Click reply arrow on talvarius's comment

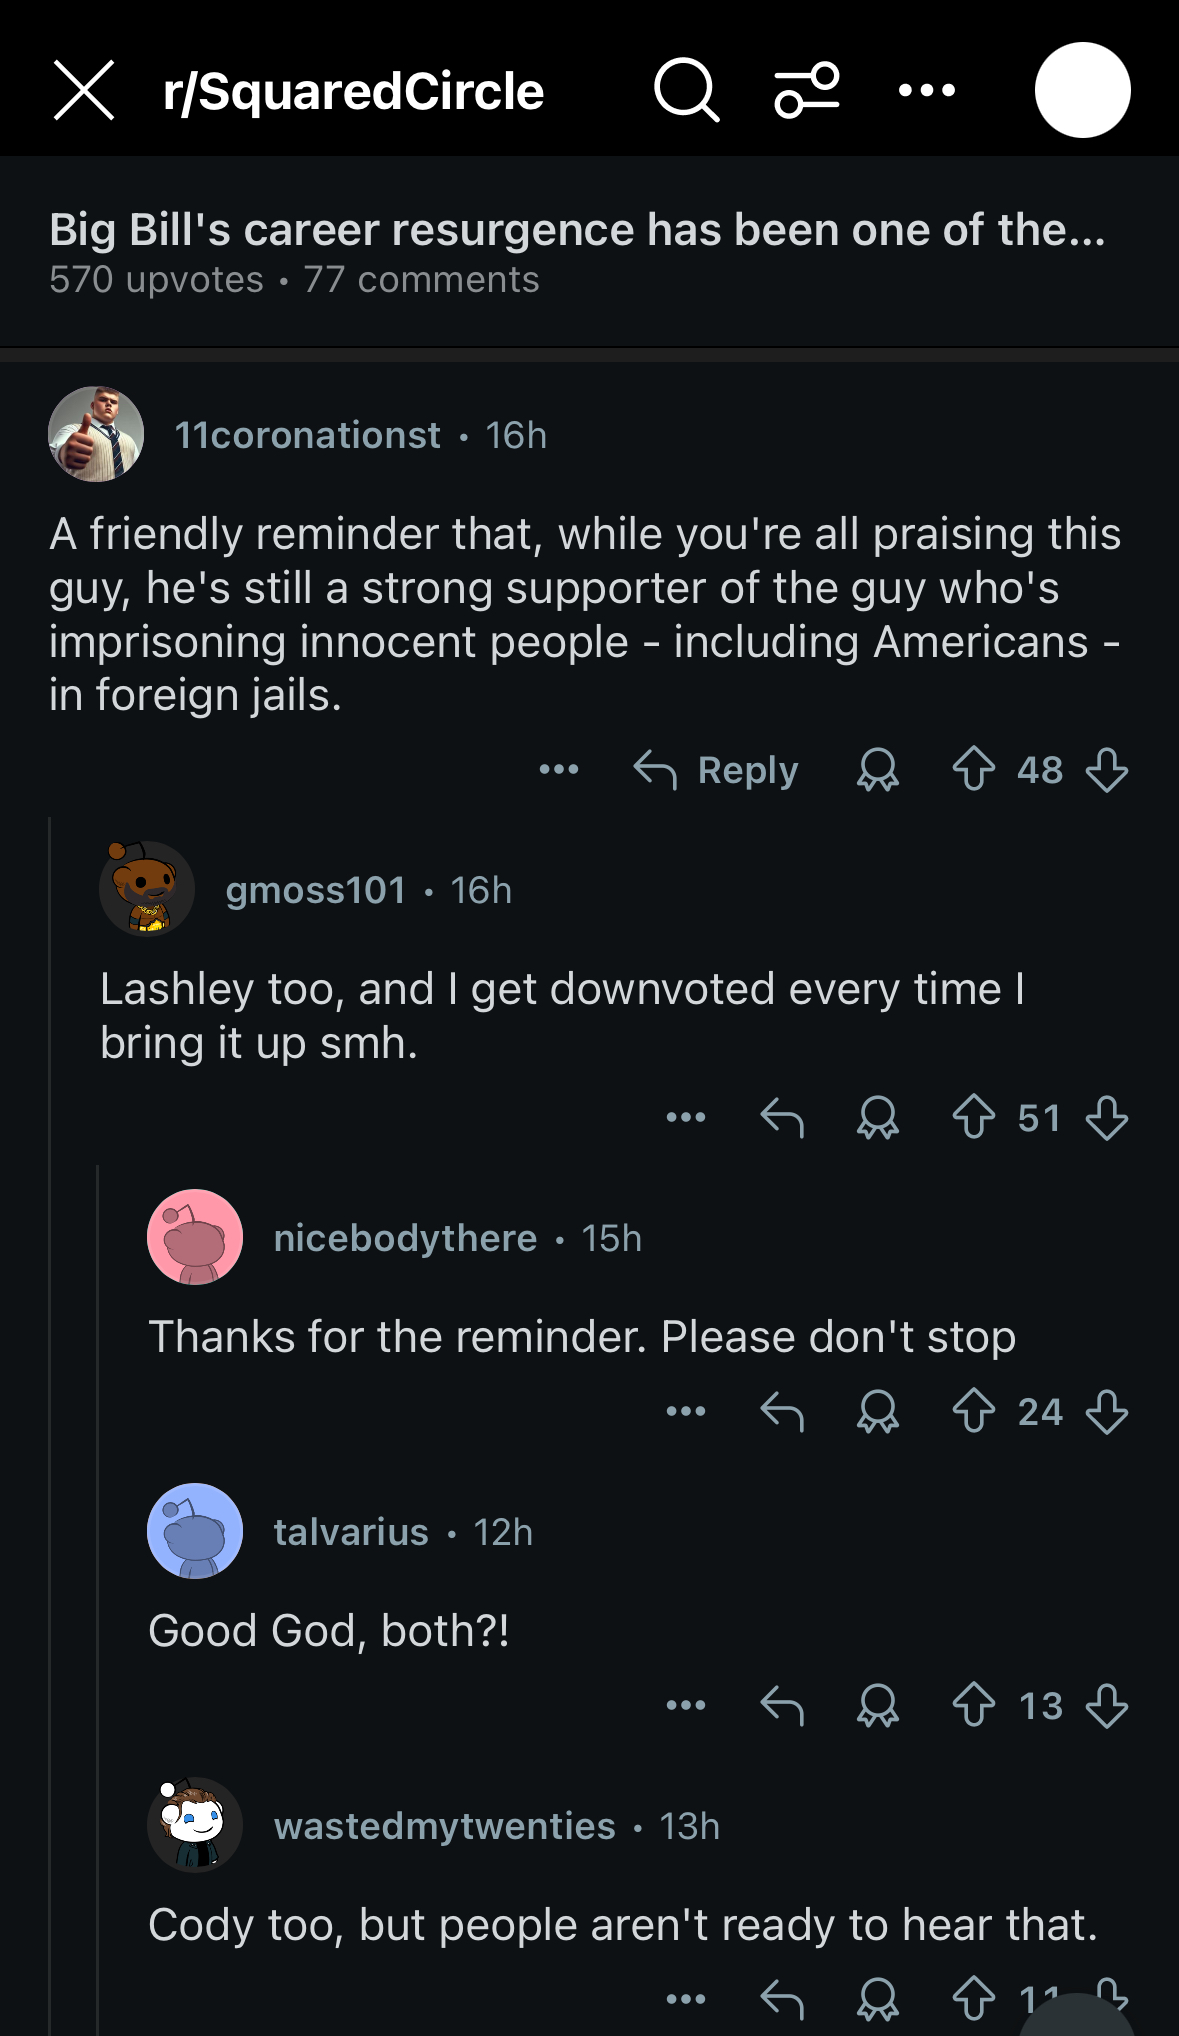782,1706
